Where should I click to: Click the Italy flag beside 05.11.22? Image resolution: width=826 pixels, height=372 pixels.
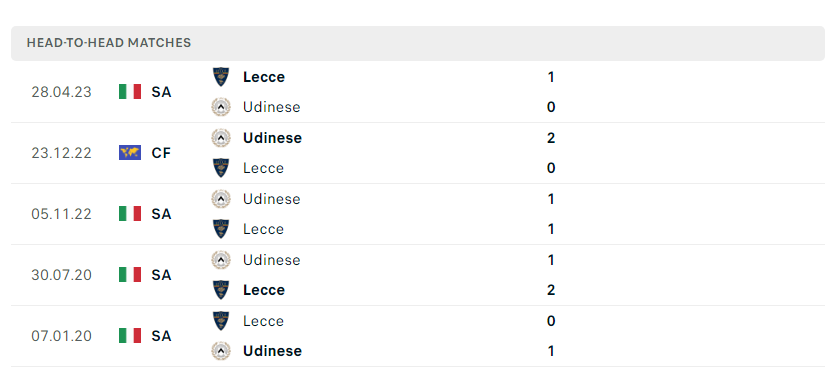130,213
